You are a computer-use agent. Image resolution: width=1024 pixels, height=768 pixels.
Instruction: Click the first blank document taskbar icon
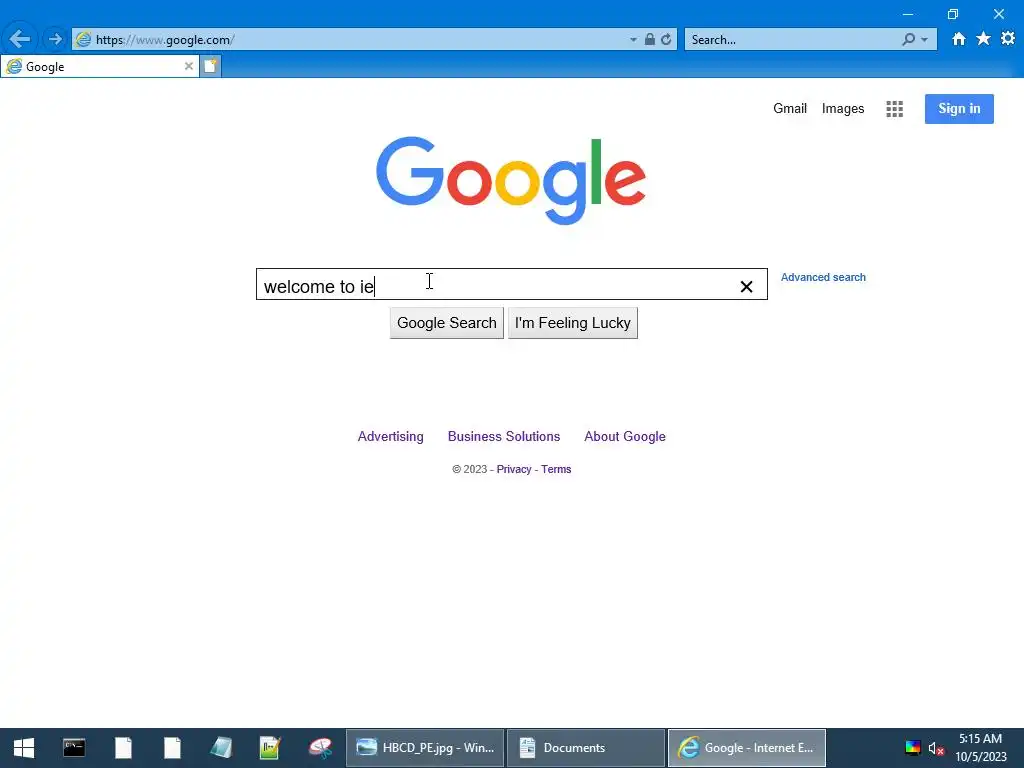(x=123, y=748)
